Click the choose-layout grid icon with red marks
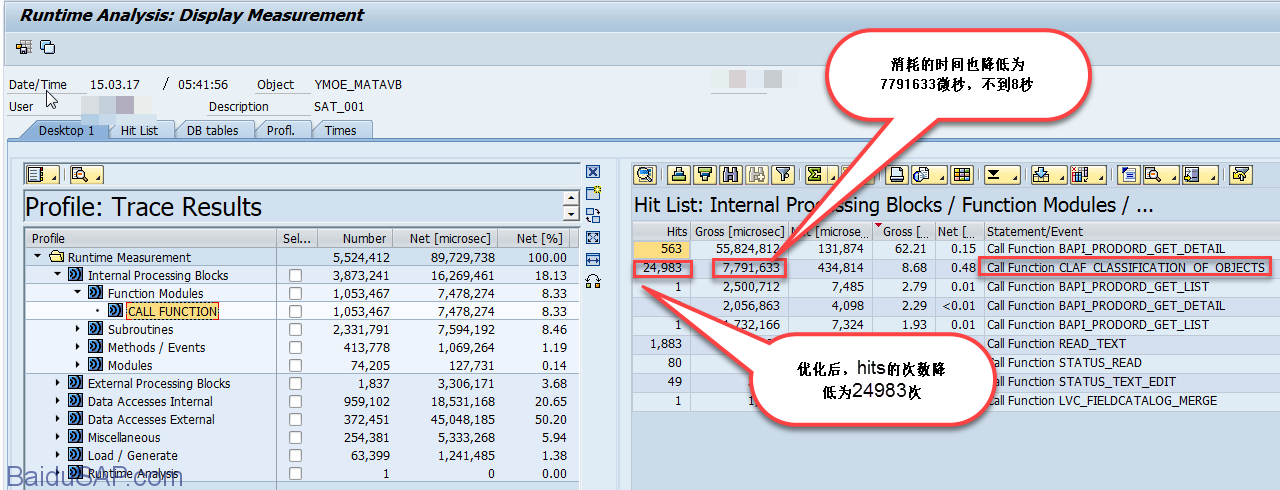 1087,175
